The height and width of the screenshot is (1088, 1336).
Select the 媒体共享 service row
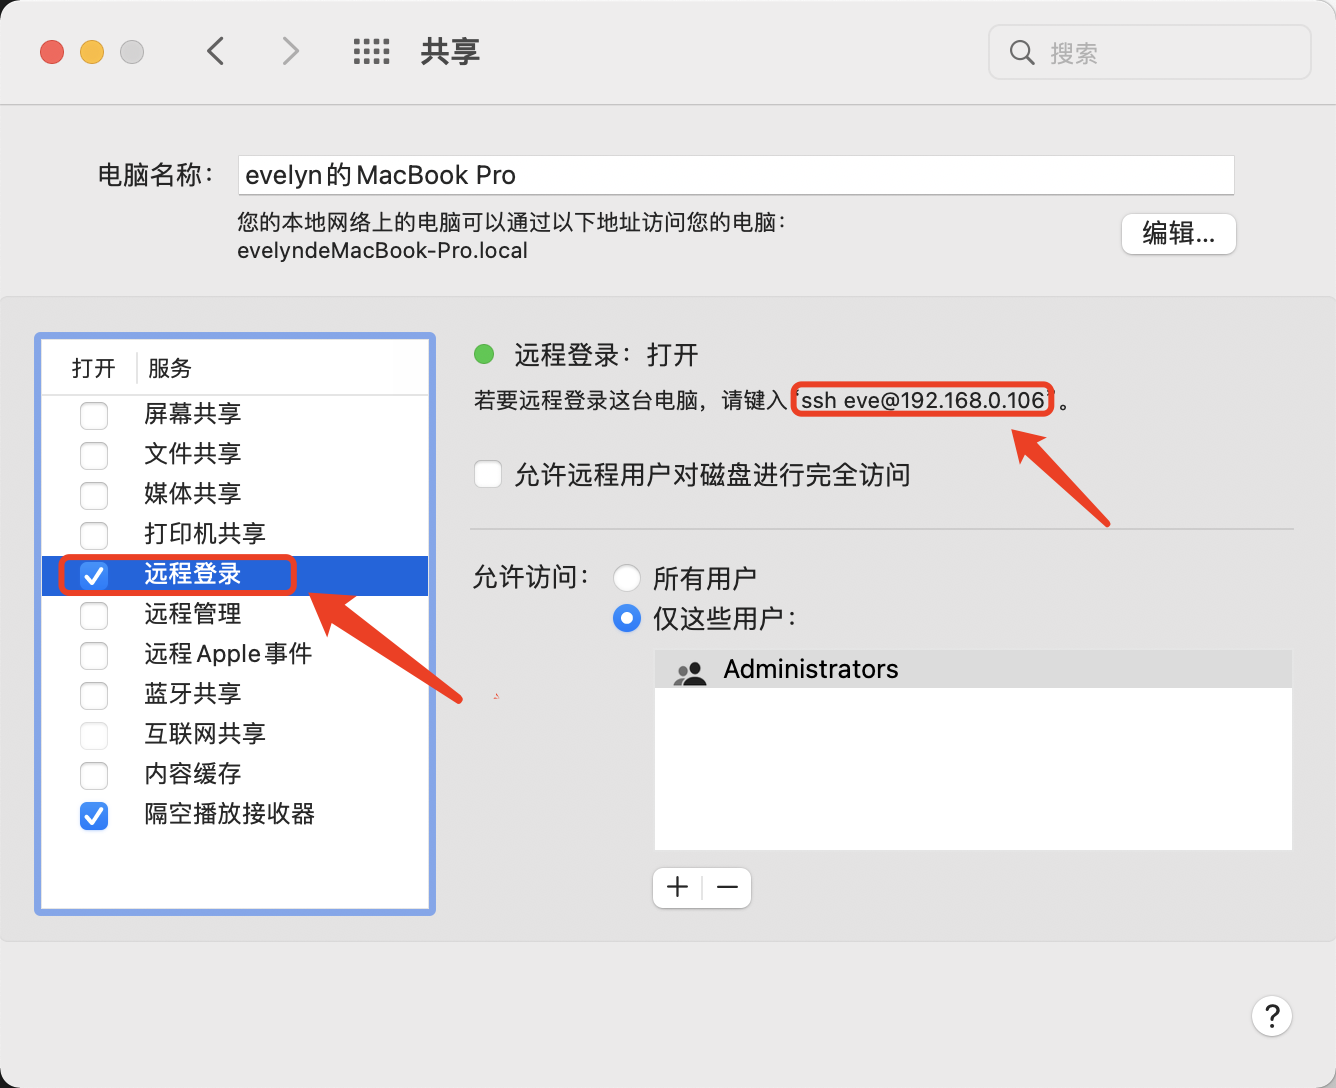point(235,495)
